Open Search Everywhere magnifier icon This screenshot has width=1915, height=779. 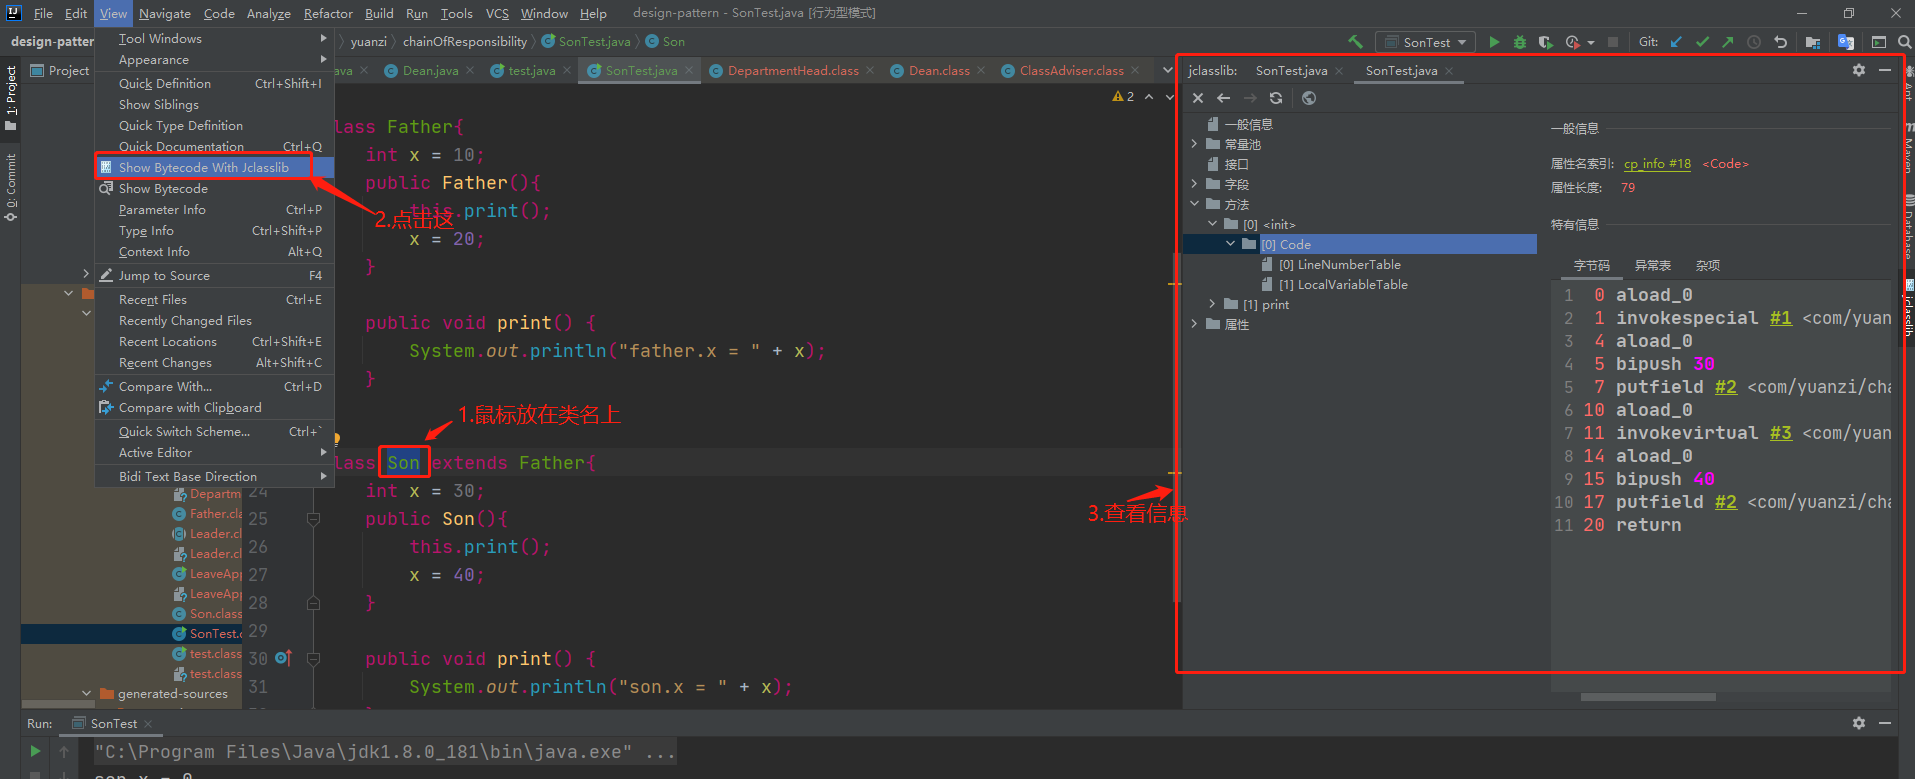click(1905, 42)
